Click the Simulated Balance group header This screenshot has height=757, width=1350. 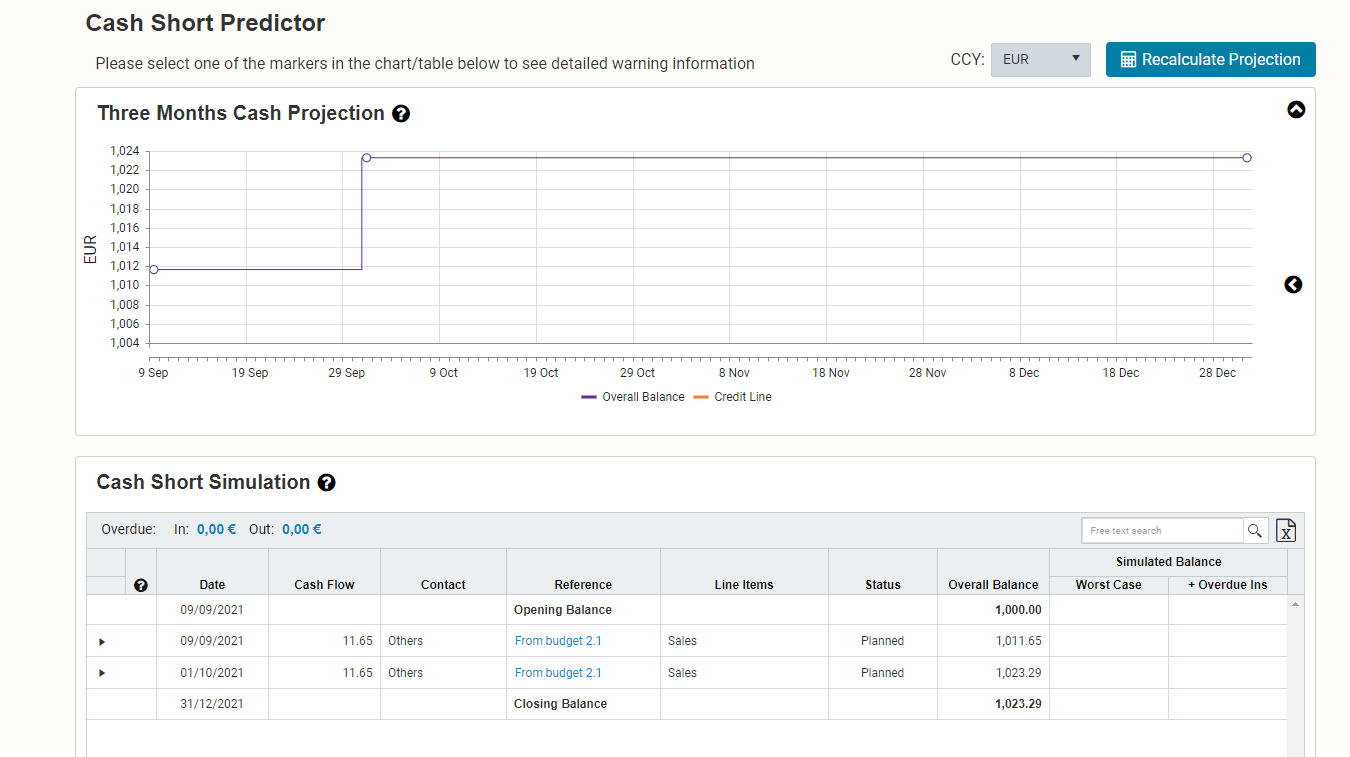coord(1168,562)
